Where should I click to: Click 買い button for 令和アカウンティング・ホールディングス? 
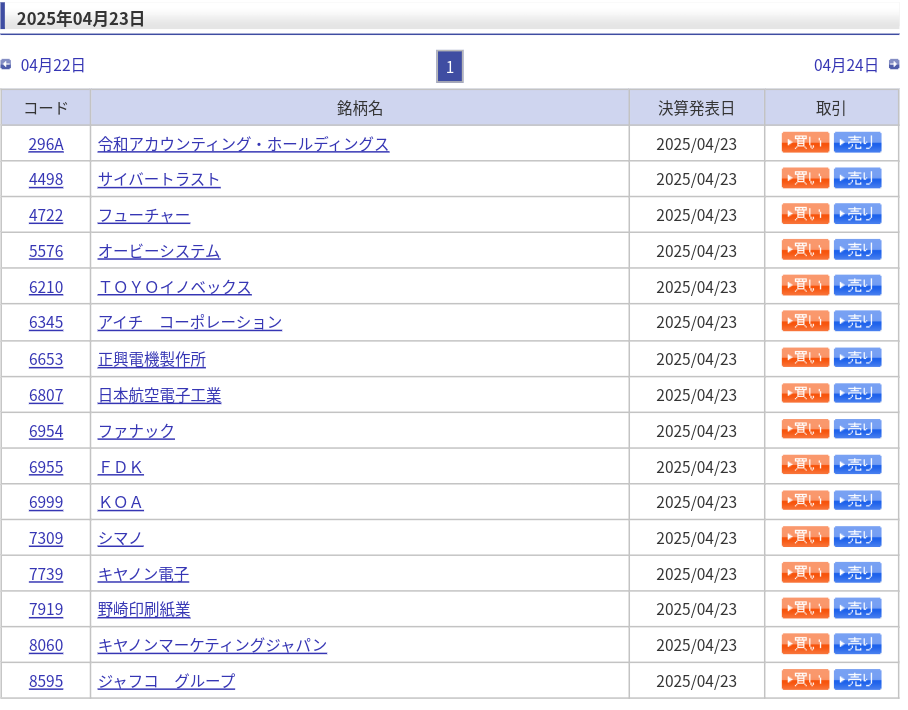pyautogui.click(x=805, y=142)
